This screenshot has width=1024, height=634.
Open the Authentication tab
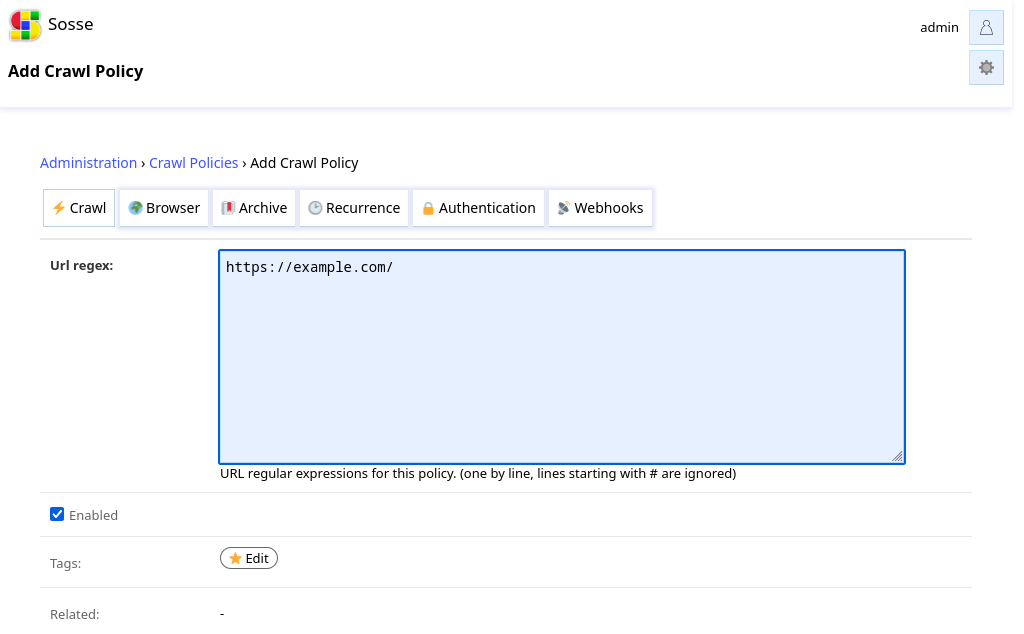tap(479, 208)
